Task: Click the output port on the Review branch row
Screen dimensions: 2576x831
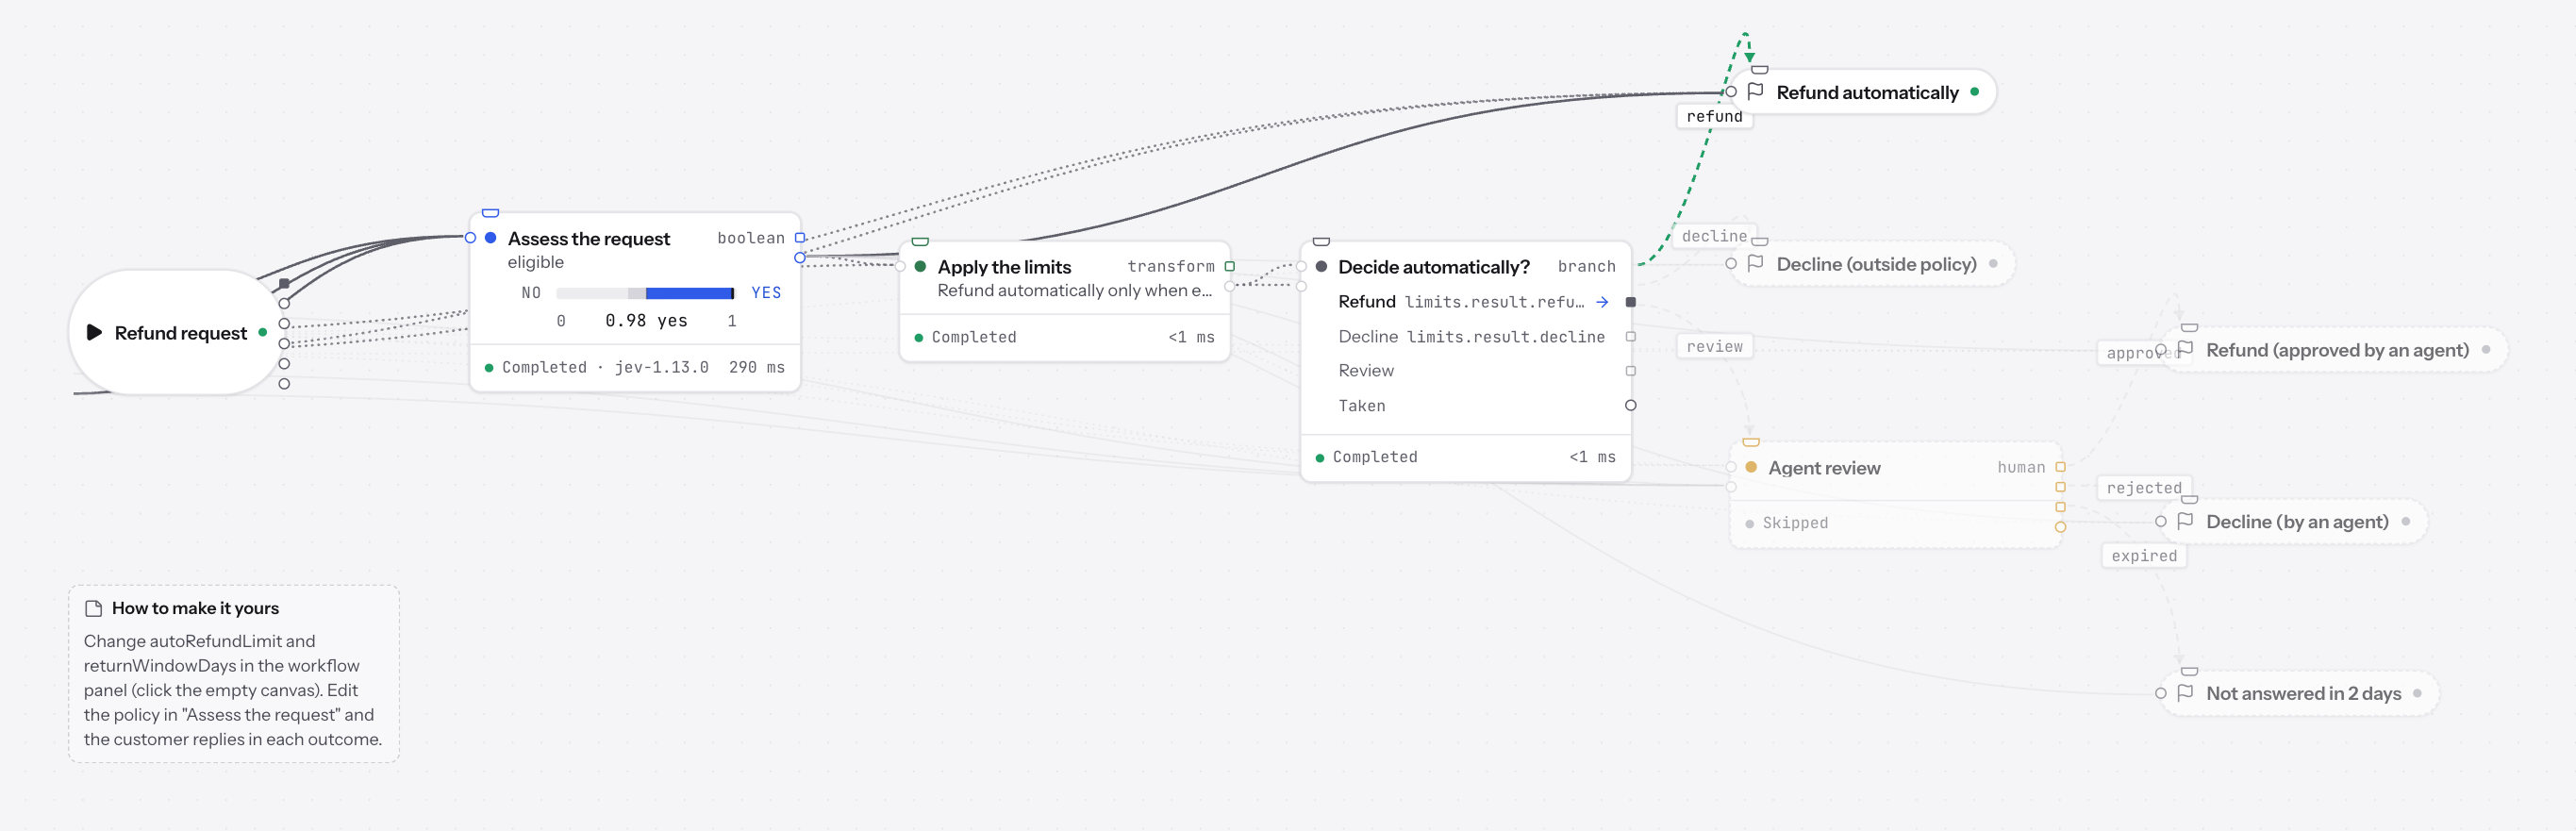Action: tap(1630, 370)
